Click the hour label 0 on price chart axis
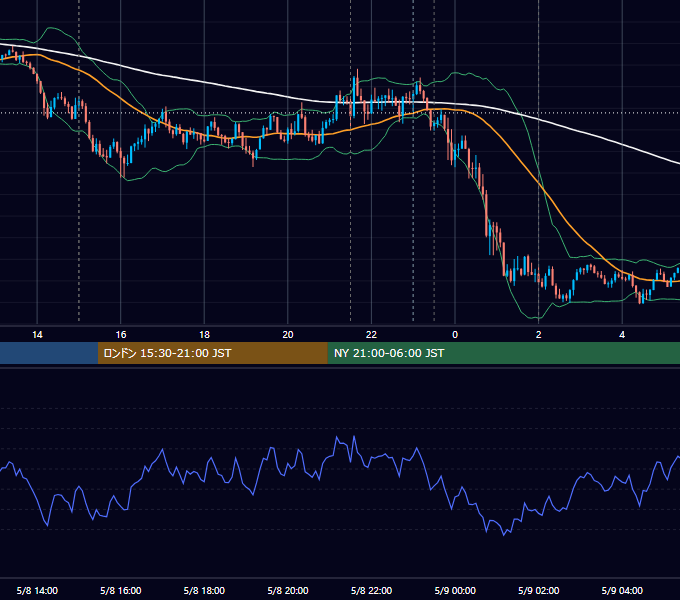 coord(455,335)
